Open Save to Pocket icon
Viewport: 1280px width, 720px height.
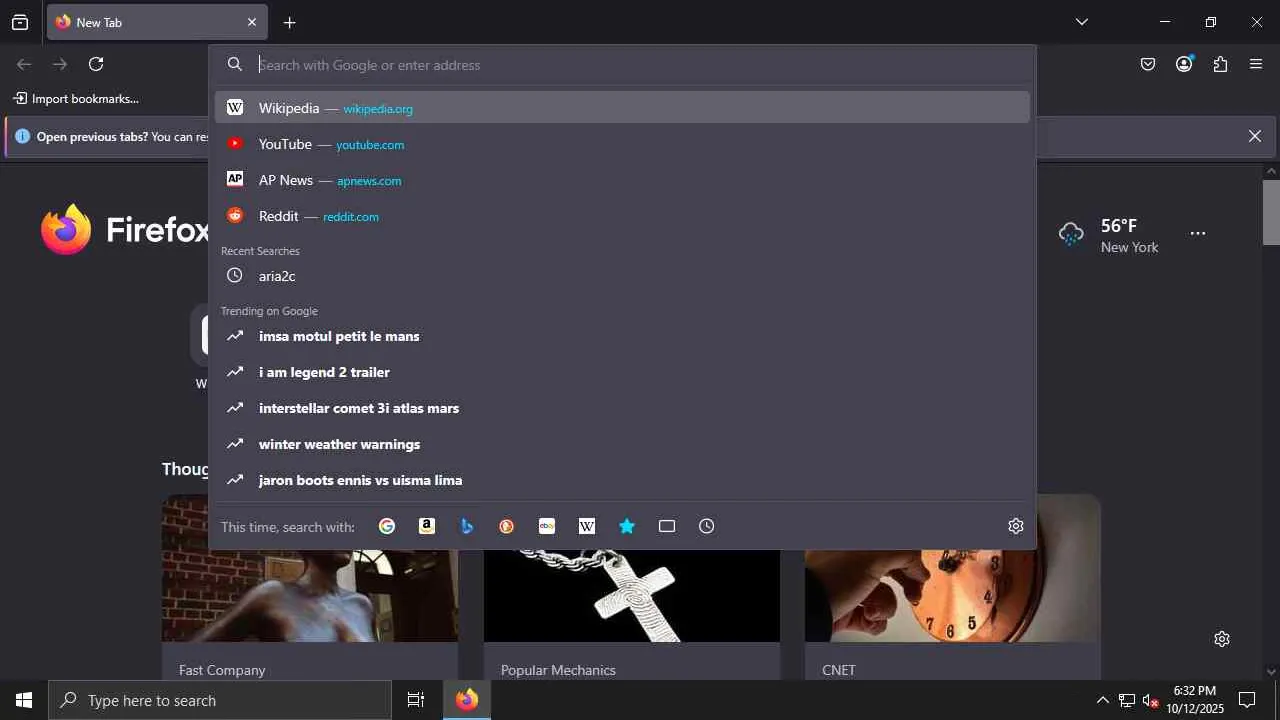(x=1148, y=64)
